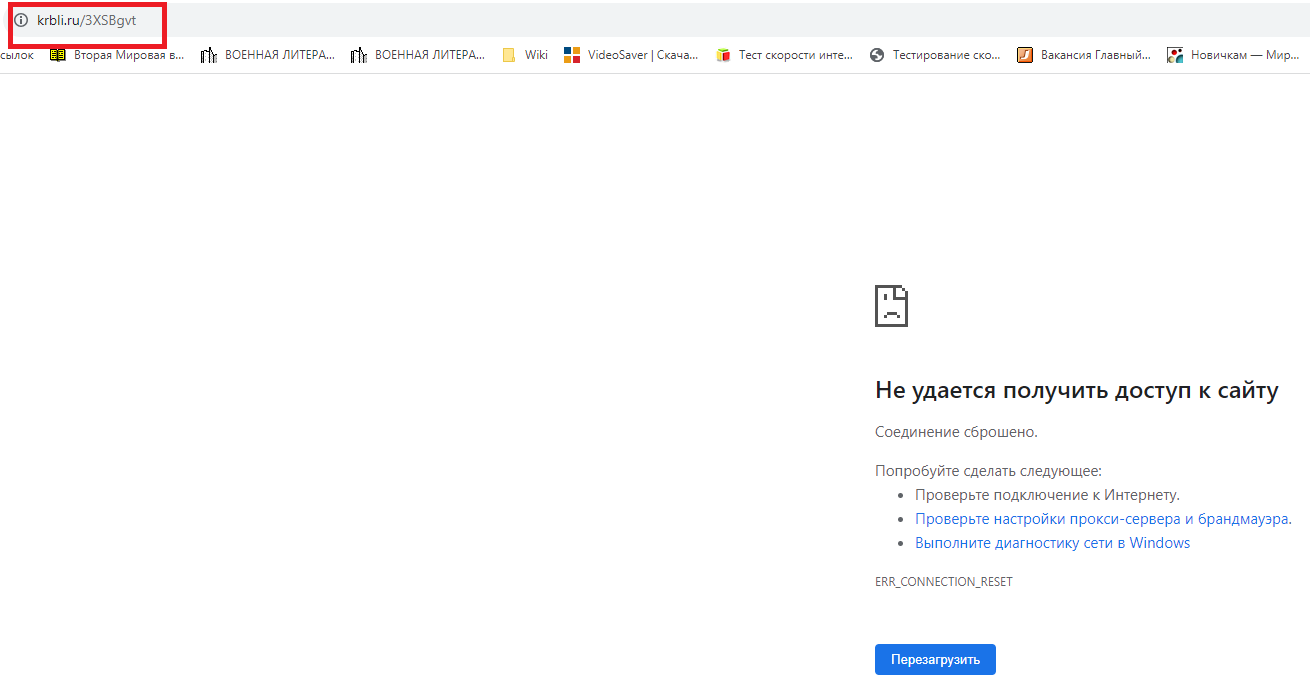1310x693 pixels.
Task: Open the VideoSaver | Скача... bookmark
Action: [631, 55]
